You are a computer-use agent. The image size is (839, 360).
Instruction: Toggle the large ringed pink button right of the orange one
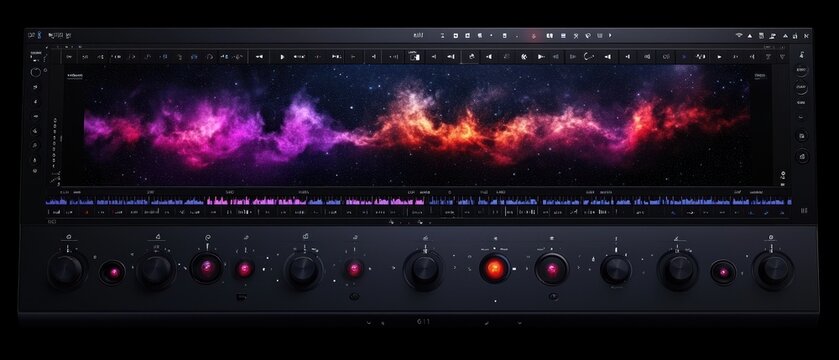point(552,269)
